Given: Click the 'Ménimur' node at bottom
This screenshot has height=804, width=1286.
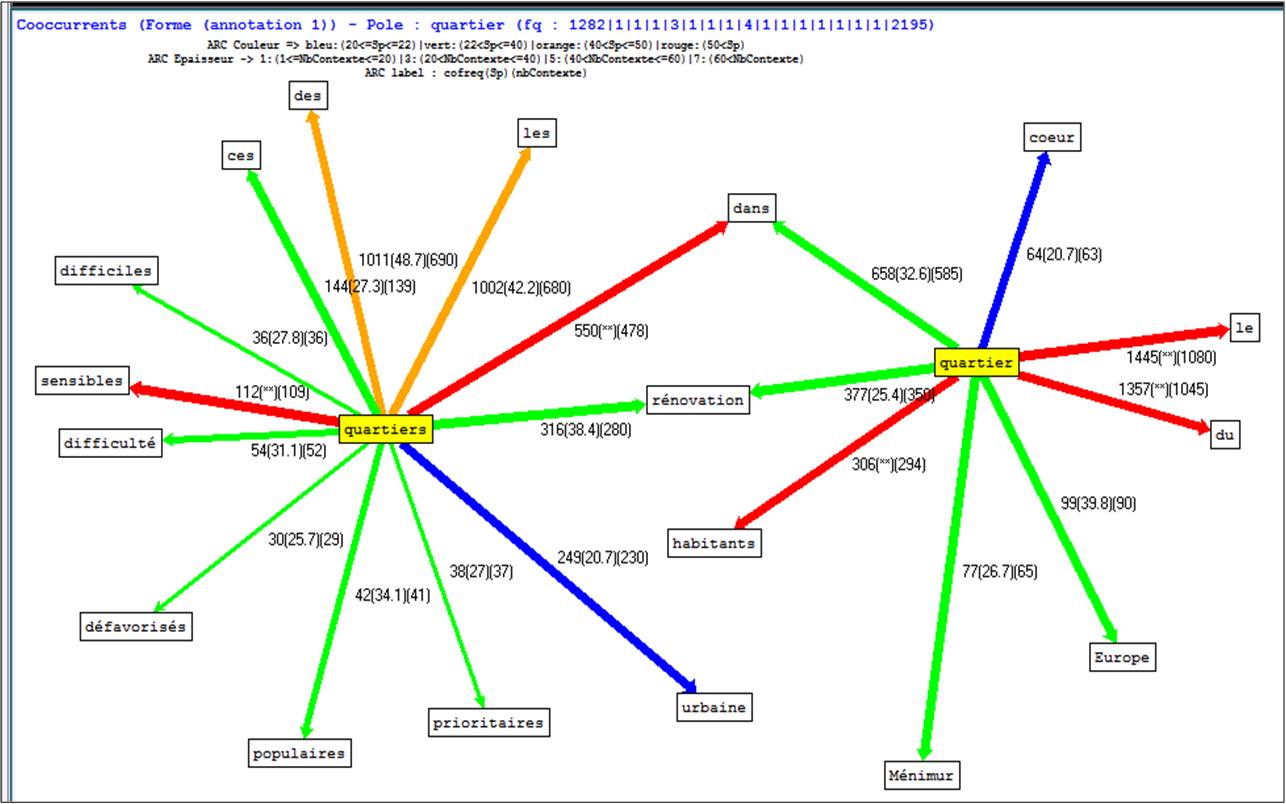Looking at the screenshot, I should click(924, 775).
